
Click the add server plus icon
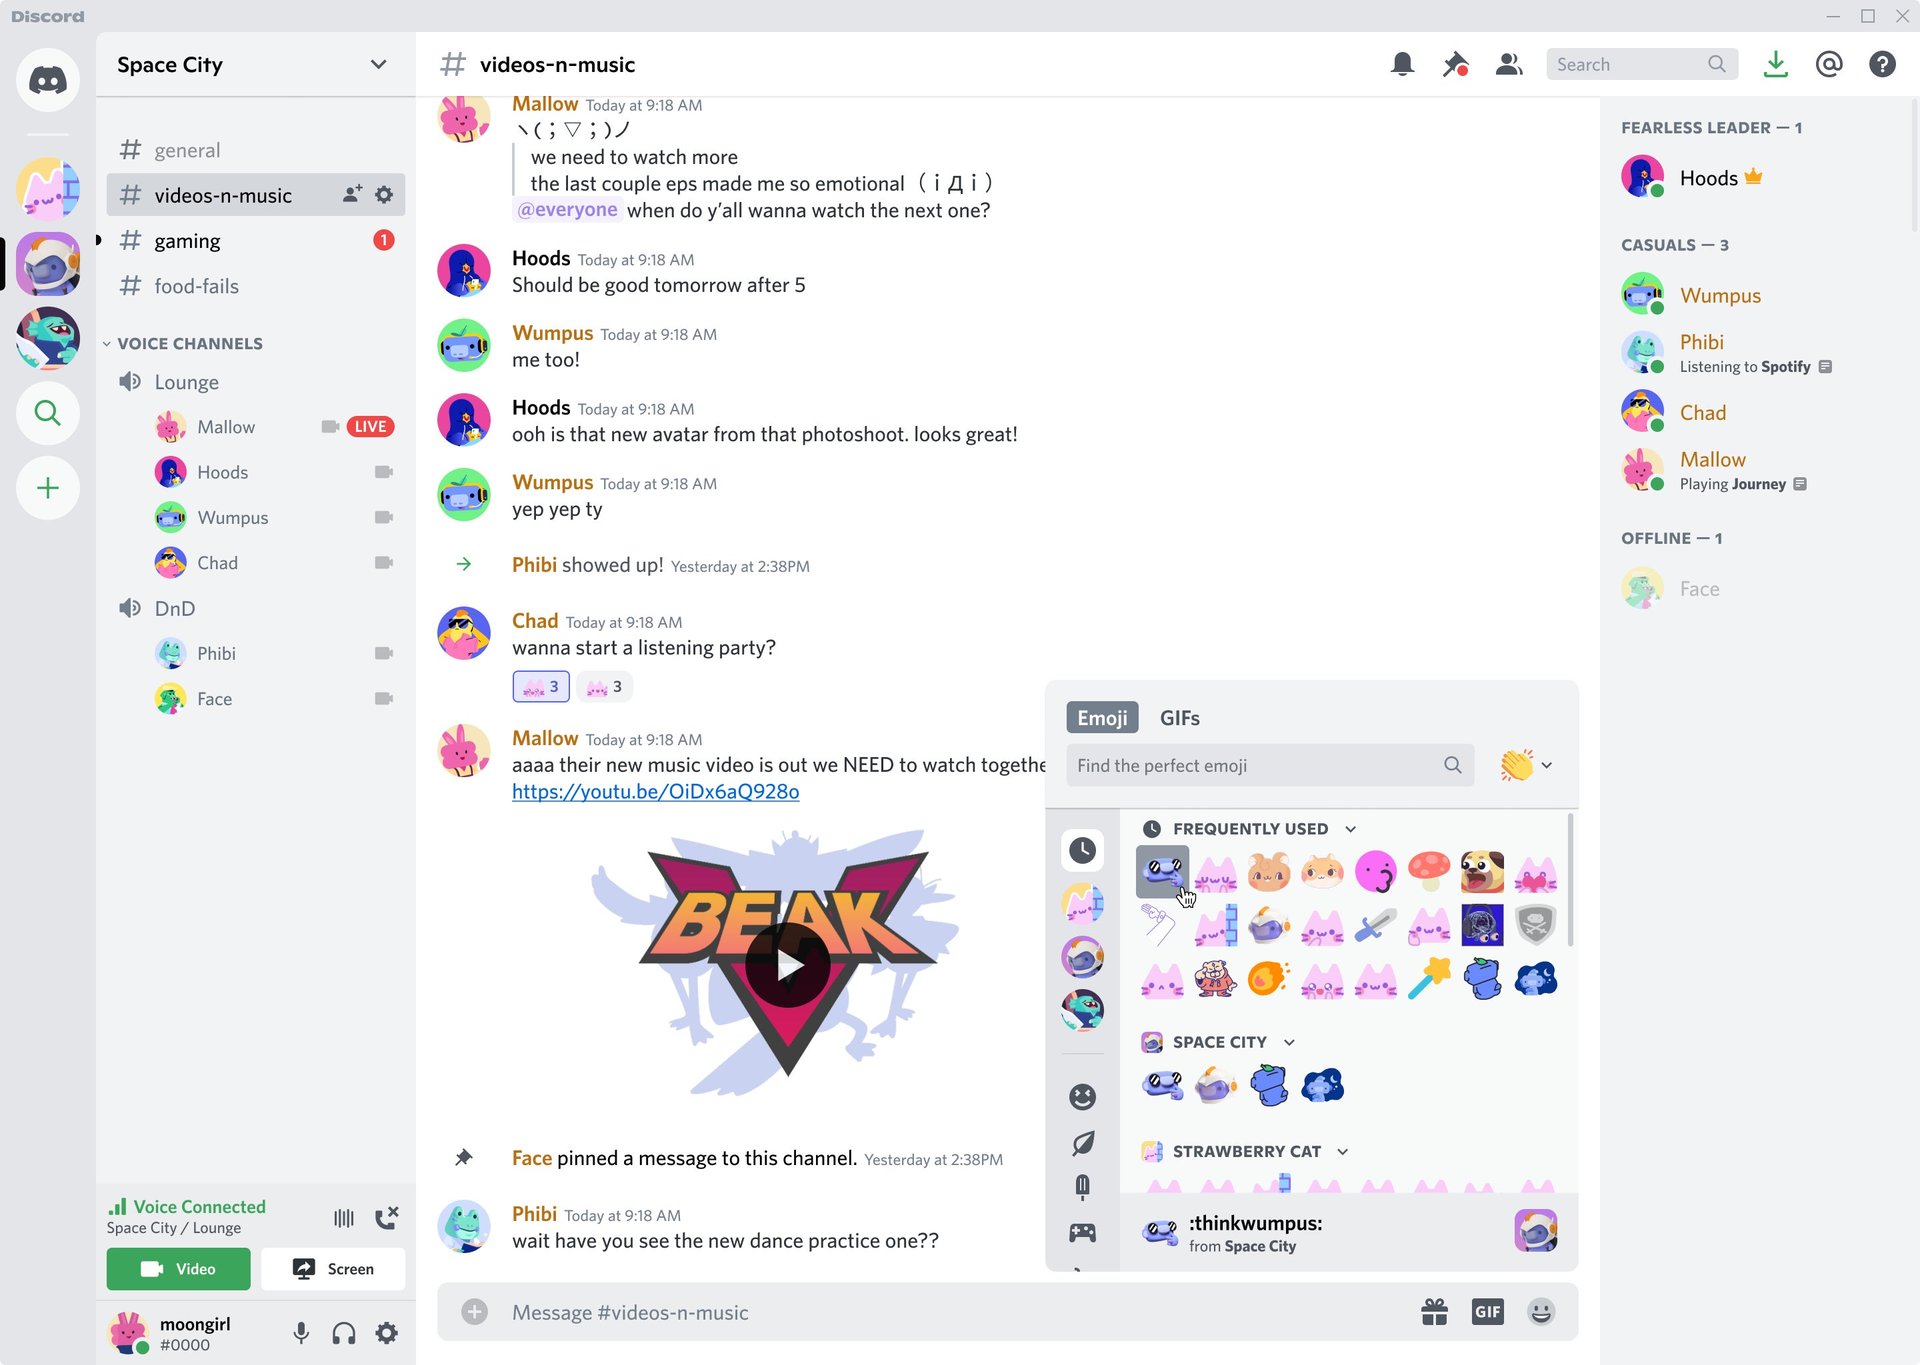tap(47, 488)
